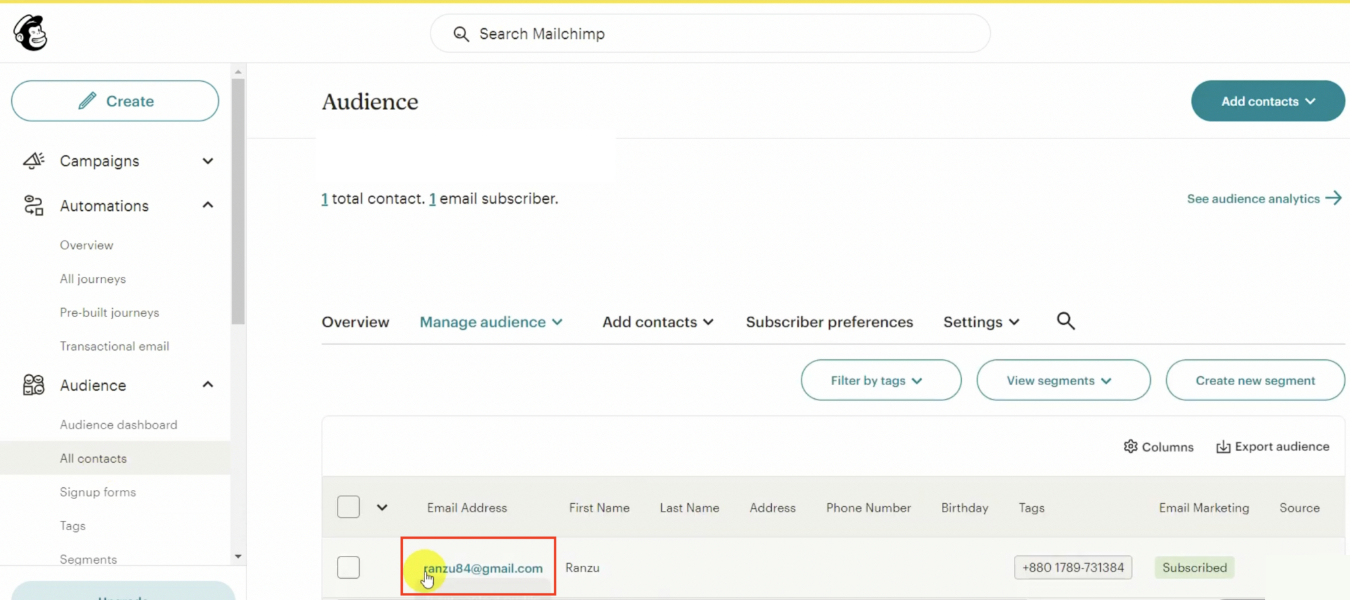1350x600 pixels.
Task: Click the Export audience download icon
Action: point(1223,447)
